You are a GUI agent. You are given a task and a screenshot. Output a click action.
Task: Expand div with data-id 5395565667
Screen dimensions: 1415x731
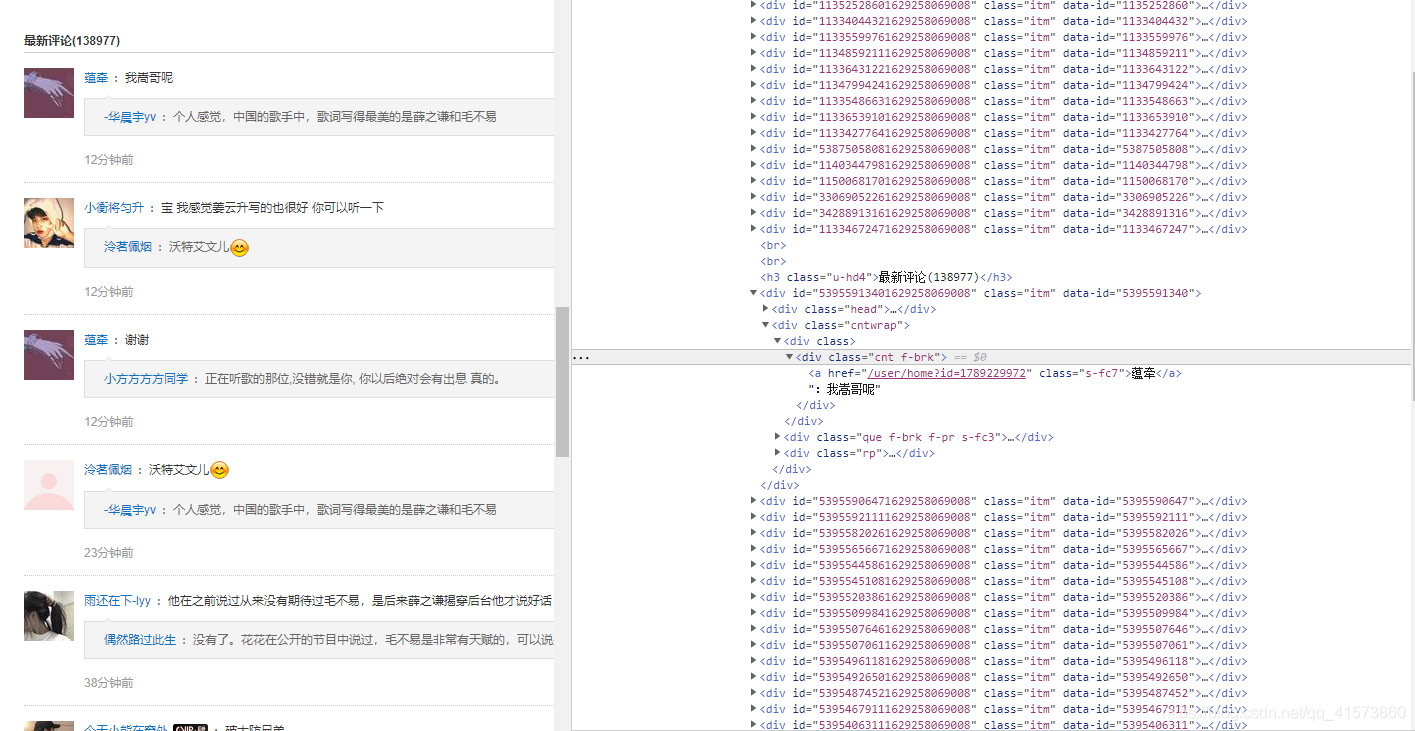point(754,549)
